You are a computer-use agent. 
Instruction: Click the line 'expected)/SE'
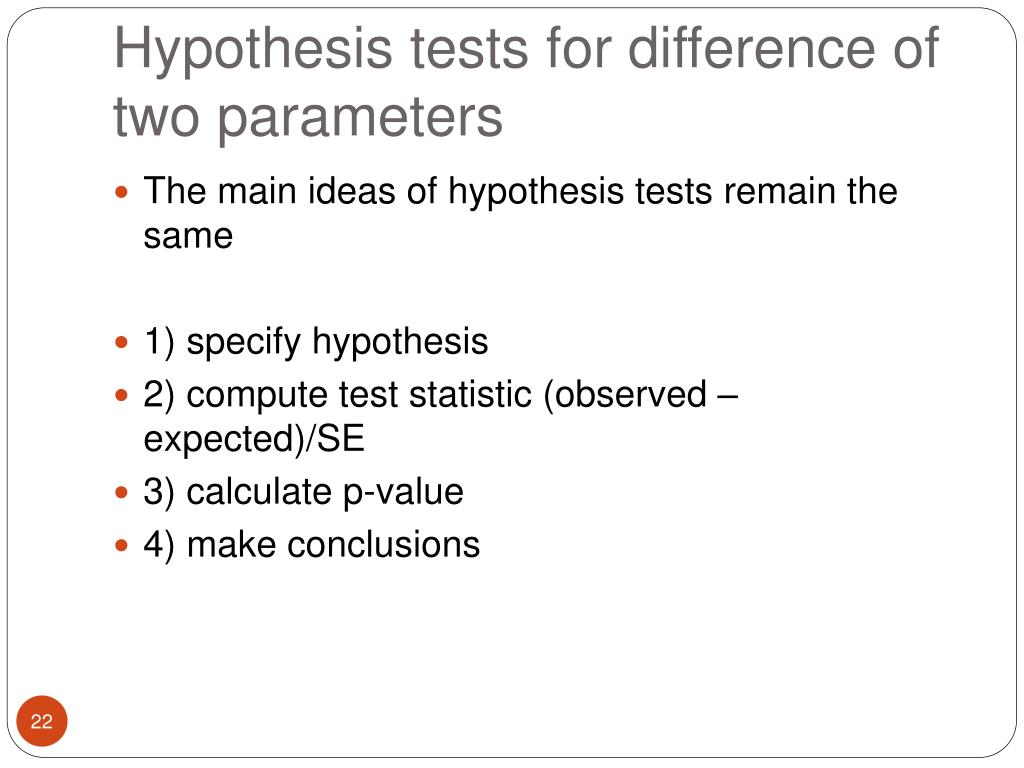click(x=254, y=439)
